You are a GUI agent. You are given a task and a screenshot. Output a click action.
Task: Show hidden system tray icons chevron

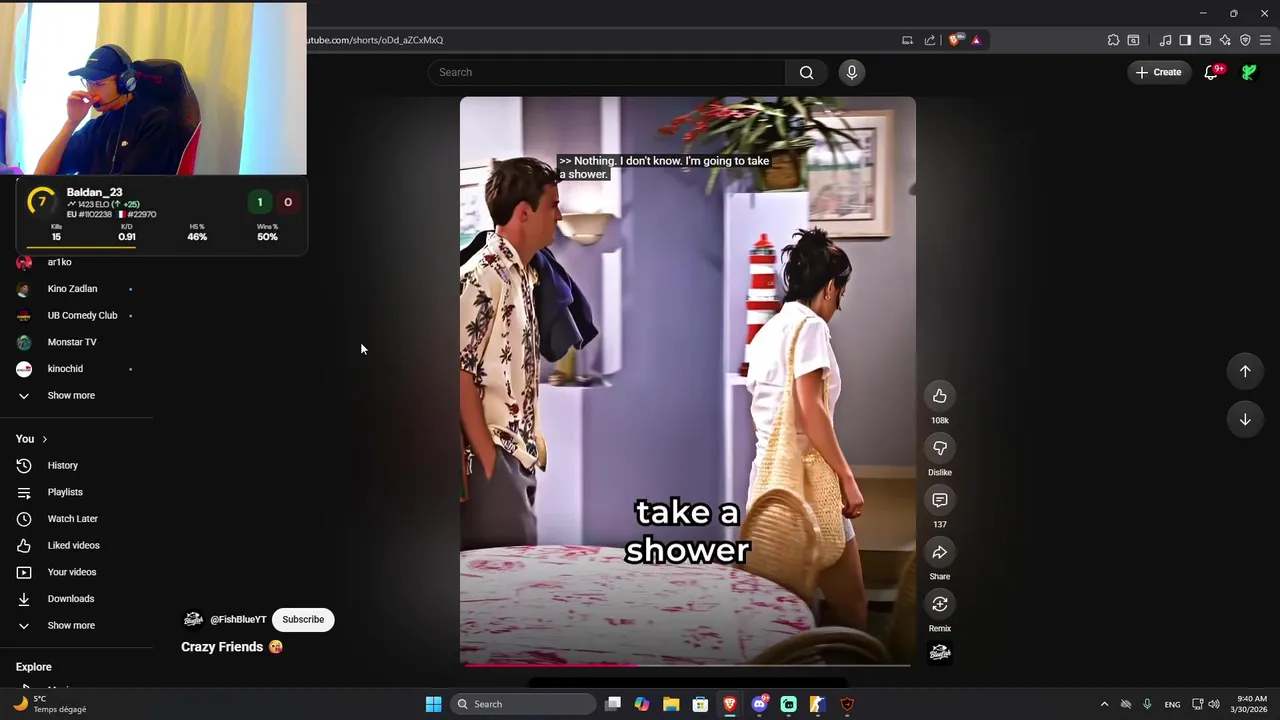(x=1104, y=704)
